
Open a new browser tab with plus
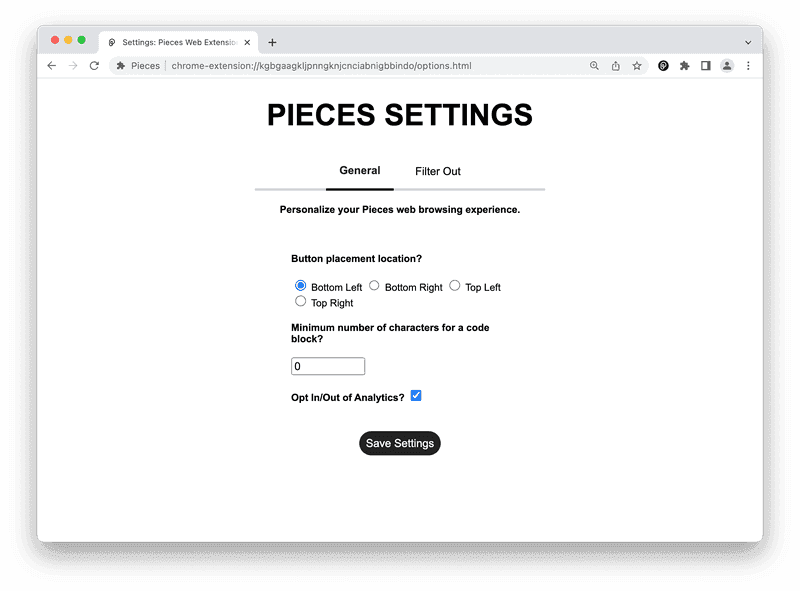271,41
